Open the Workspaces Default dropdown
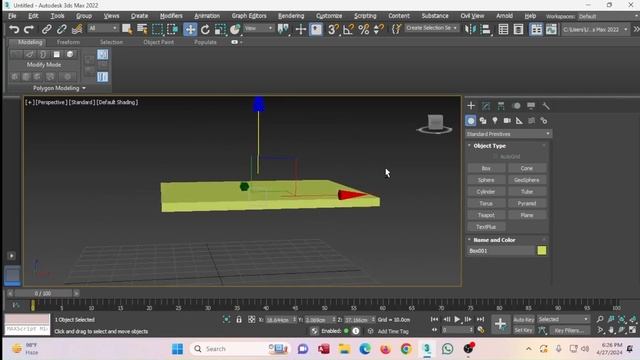Viewport: 640px width, 360px height. [x=608, y=16]
